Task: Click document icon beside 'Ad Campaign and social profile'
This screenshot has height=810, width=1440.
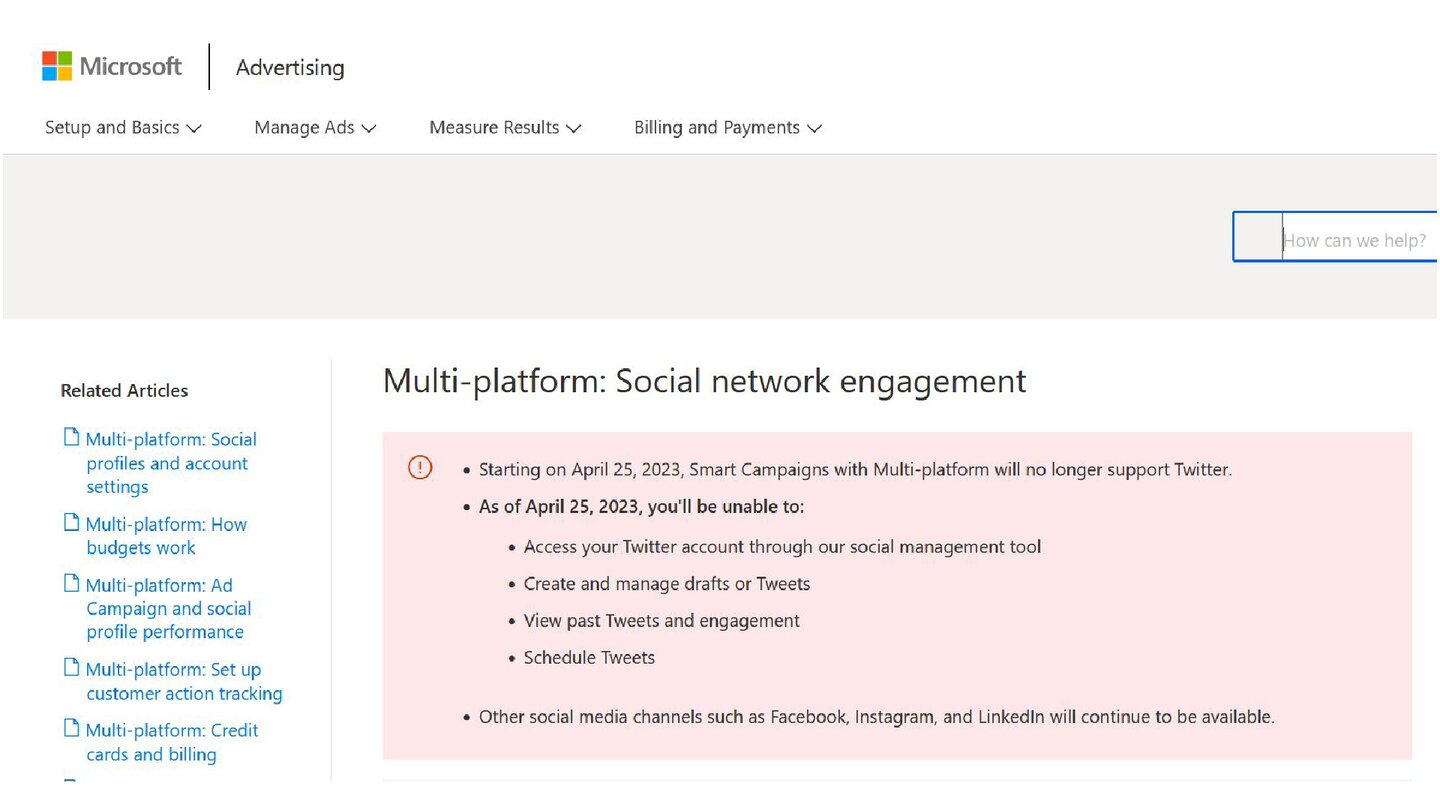Action: pyautogui.click(x=71, y=583)
